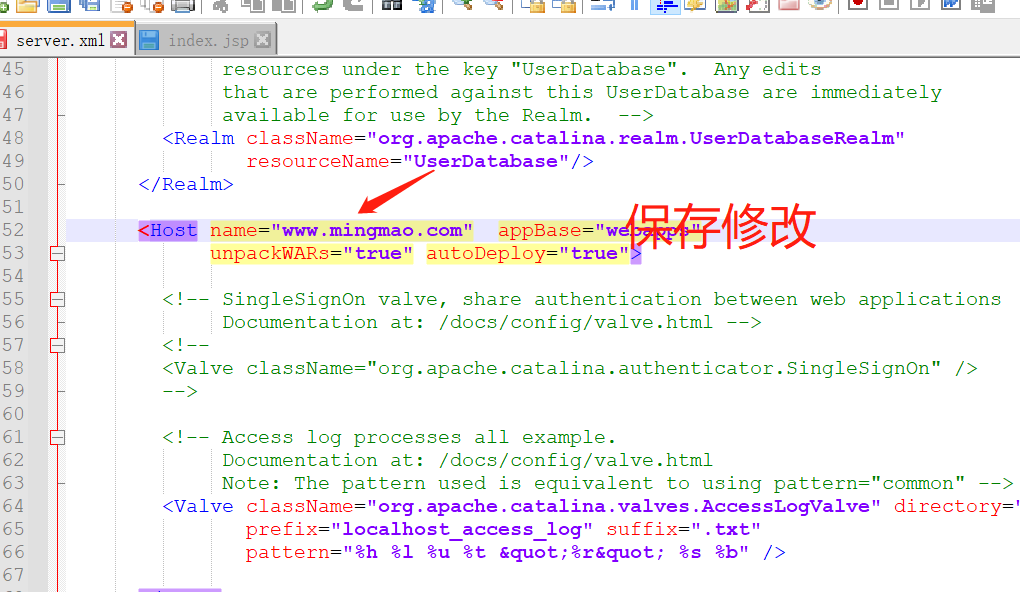Click line number 48 in the margin
Viewport: 1020px width, 592px height.
(13, 138)
